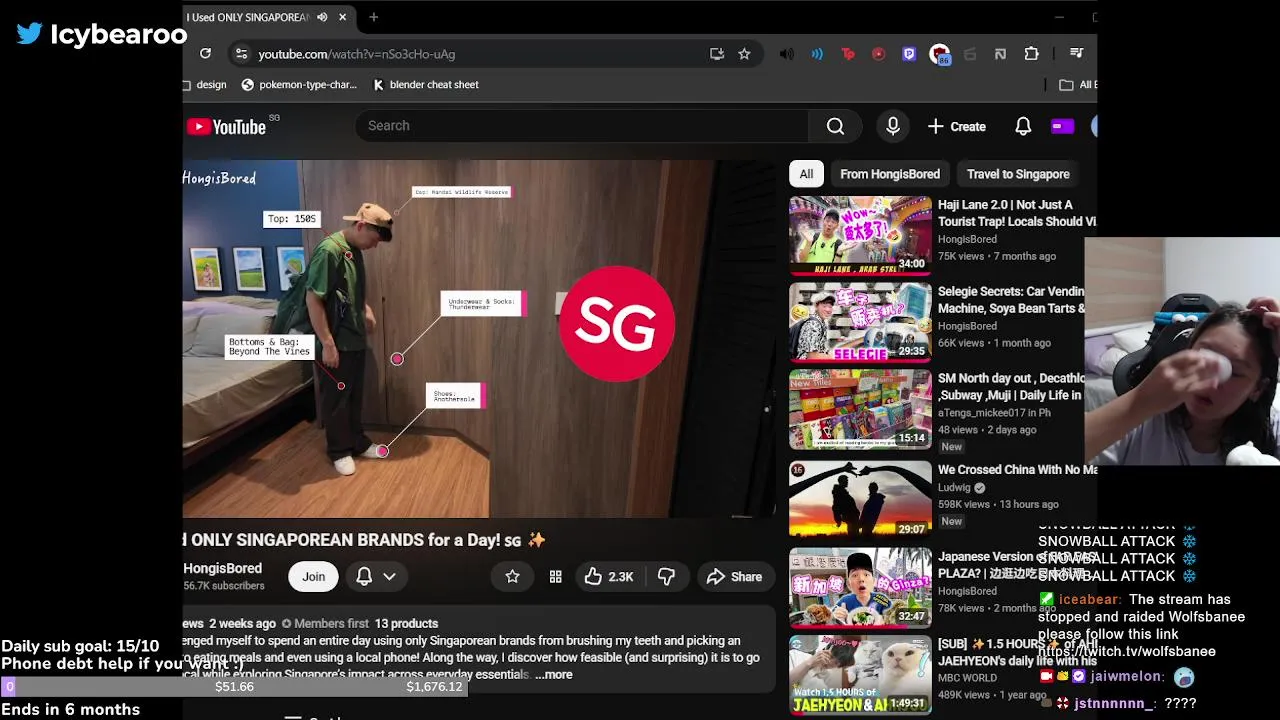This screenshot has width=1280, height=720.
Task: Like the video with 2.3K thumbs up
Action: (x=609, y=577)
